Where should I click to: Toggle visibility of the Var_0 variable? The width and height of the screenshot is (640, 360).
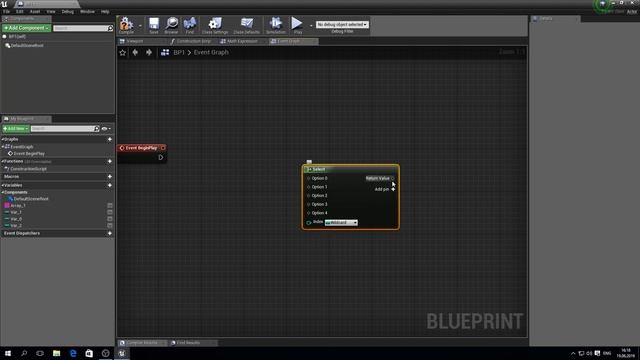coord(109,219)
